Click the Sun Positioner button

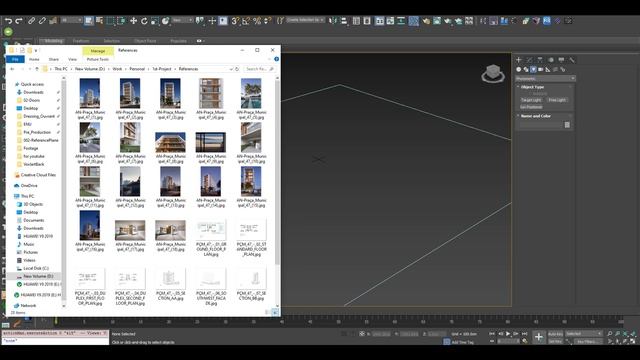pos(531,107)
